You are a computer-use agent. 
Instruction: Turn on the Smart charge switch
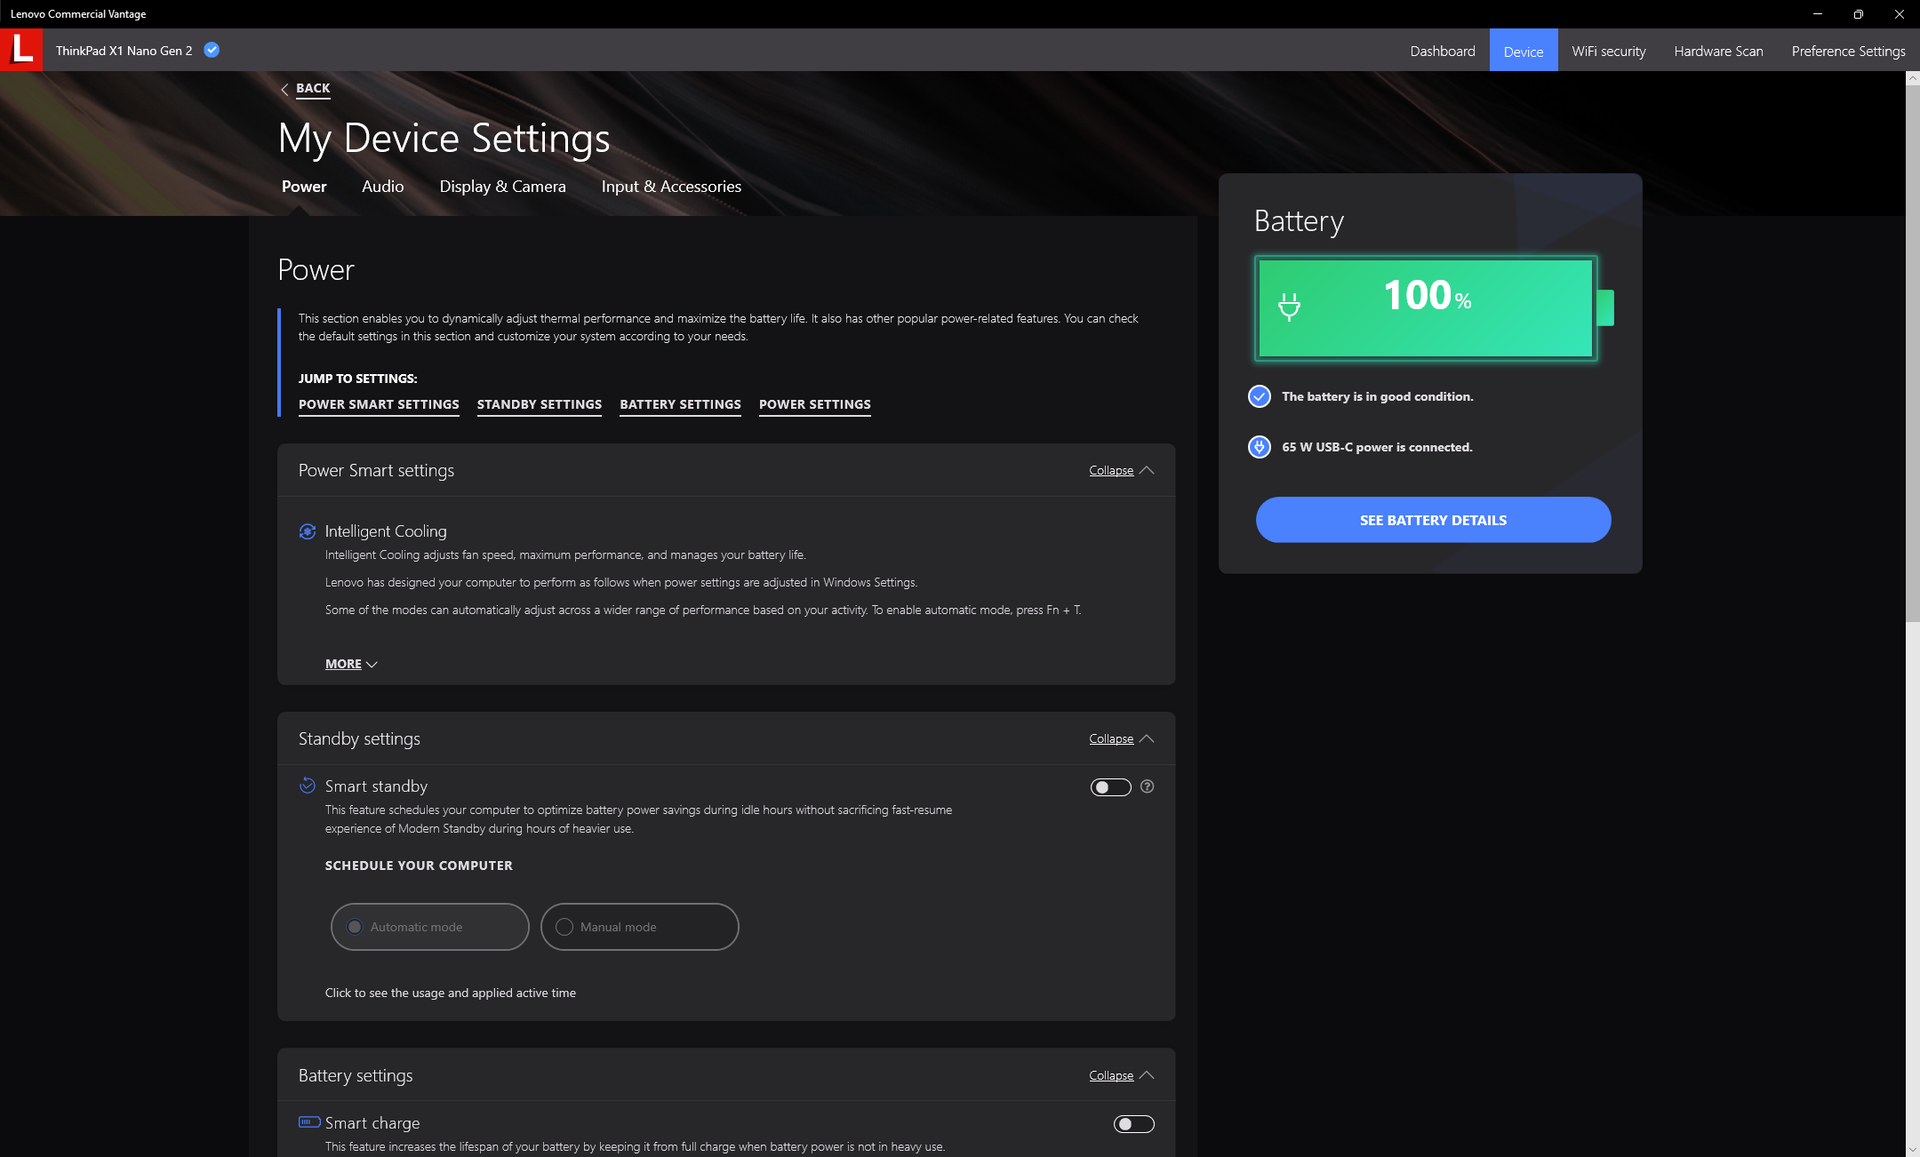1133,1124
